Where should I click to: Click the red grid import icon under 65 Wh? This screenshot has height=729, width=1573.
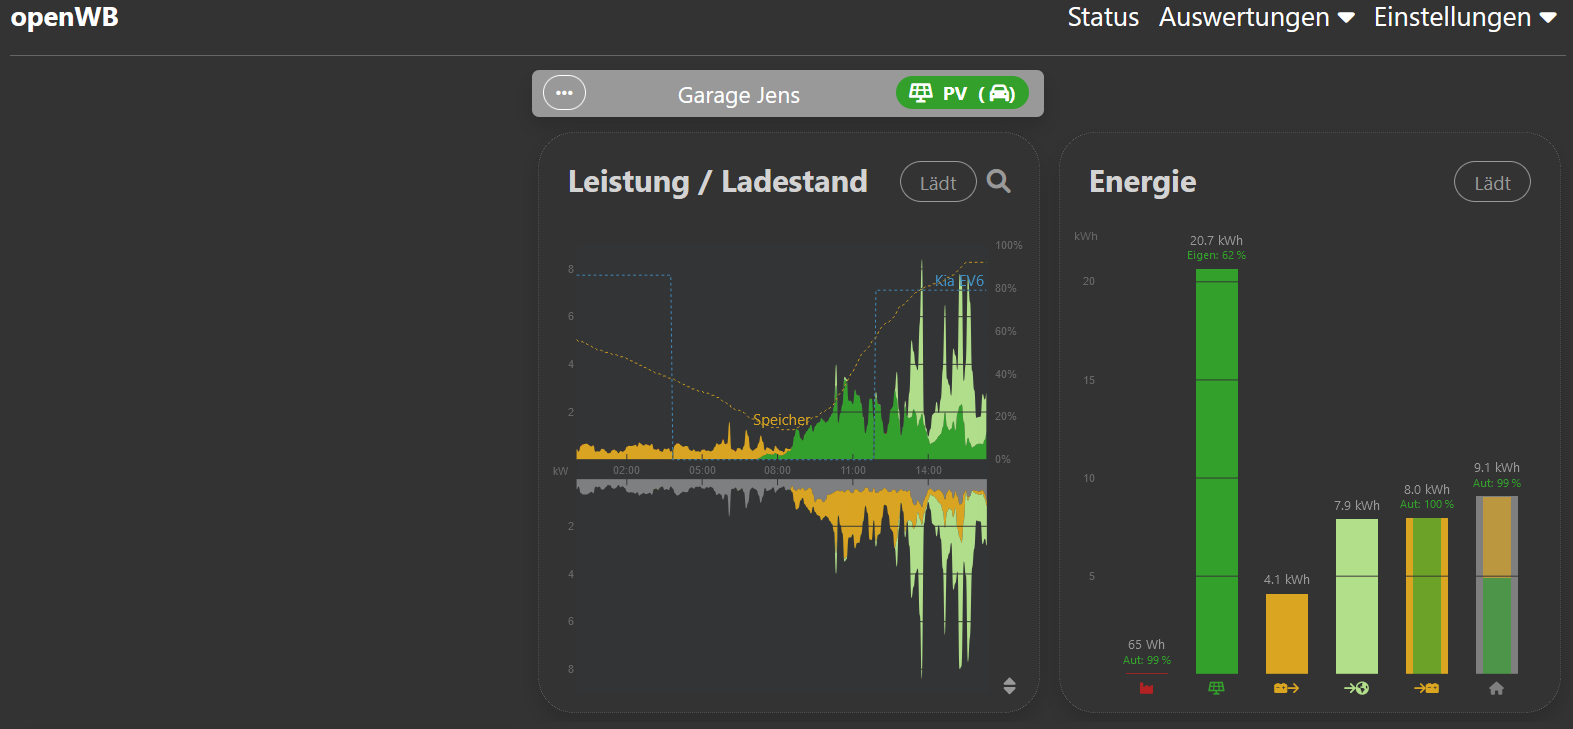coord(1146,688)
